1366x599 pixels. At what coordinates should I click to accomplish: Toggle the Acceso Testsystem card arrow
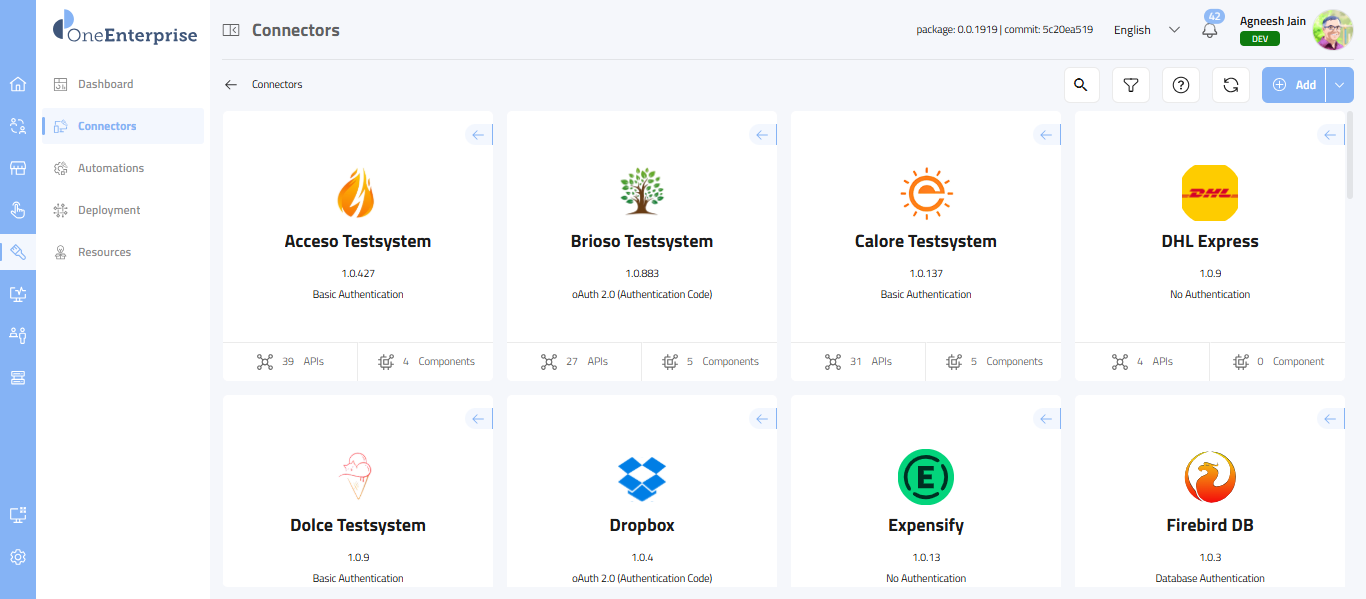pyautogui.click(x=479, y=135)
